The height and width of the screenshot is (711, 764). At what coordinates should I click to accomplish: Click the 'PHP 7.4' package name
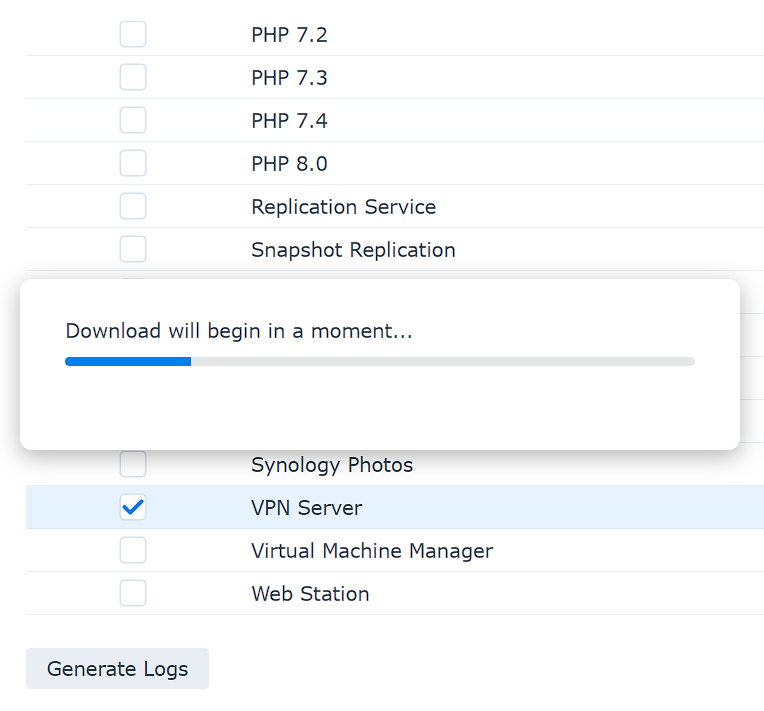tap(289, 121)
